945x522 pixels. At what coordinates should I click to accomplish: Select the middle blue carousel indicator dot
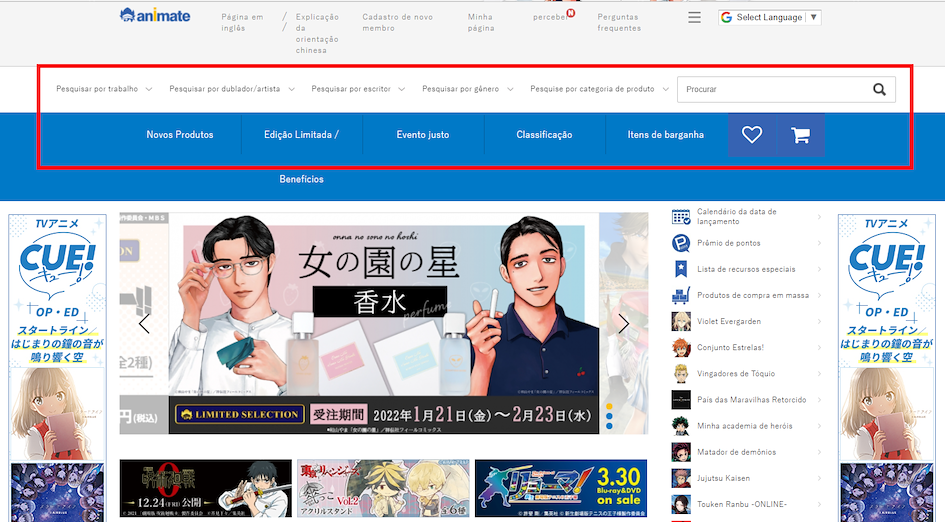(x=609, y=416)
